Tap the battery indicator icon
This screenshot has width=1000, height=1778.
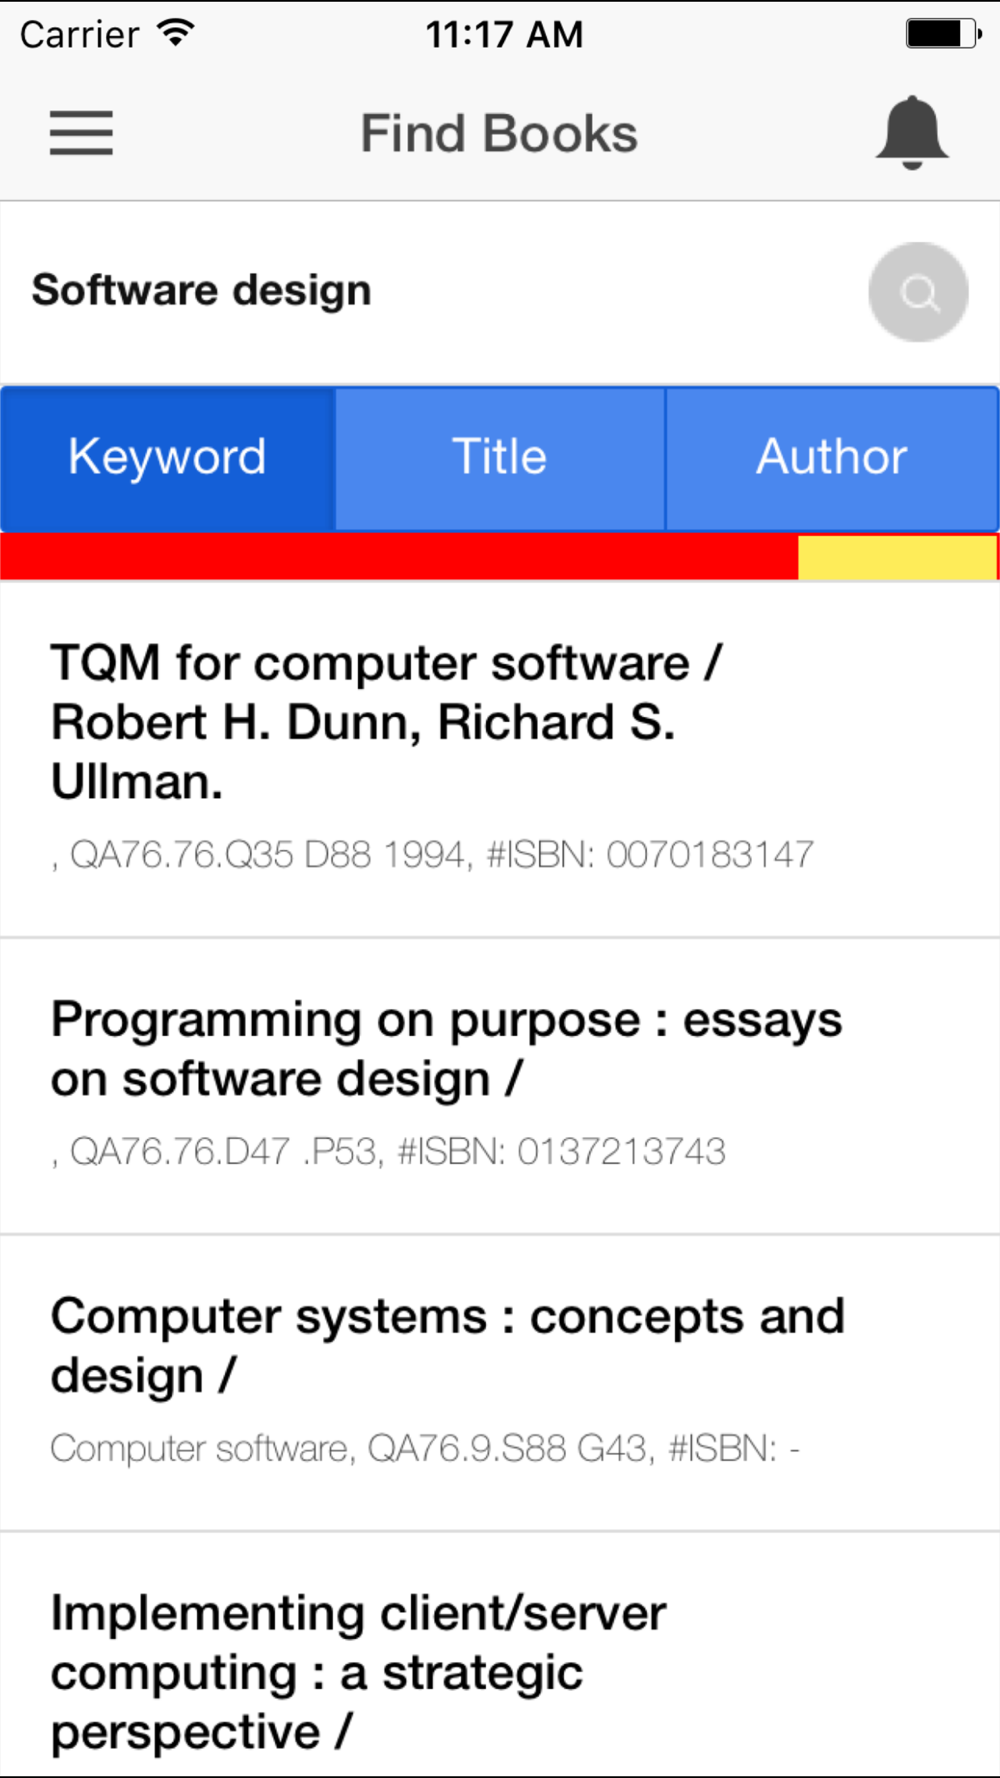tap(943, 34)
